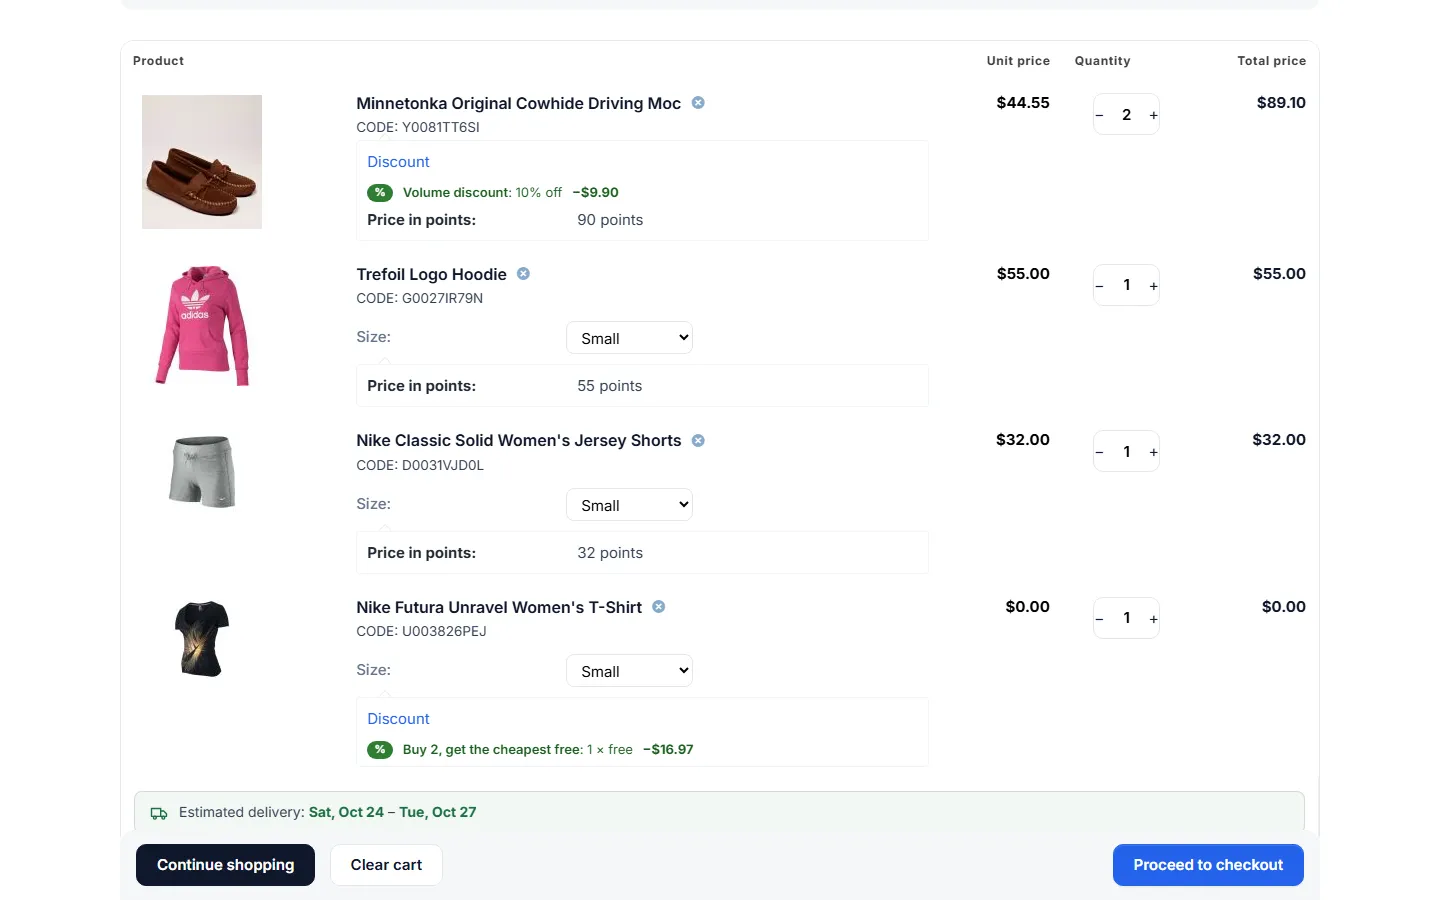
Task: Open Size dropdown for Nike Futura T-Shirt
Action: (x=629, y=671)
